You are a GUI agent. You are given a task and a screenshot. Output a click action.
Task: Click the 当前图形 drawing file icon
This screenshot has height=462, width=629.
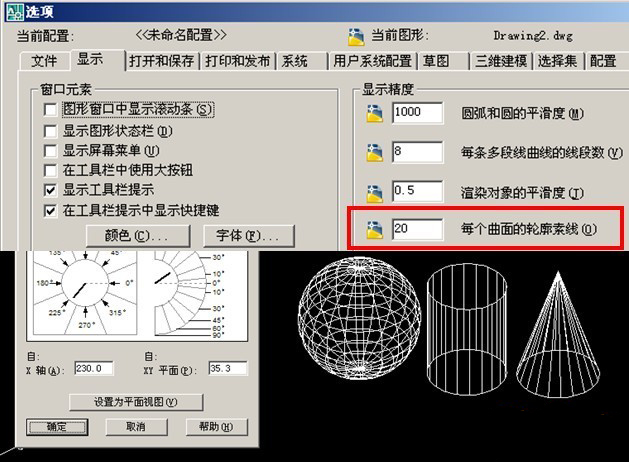(355, 38)
